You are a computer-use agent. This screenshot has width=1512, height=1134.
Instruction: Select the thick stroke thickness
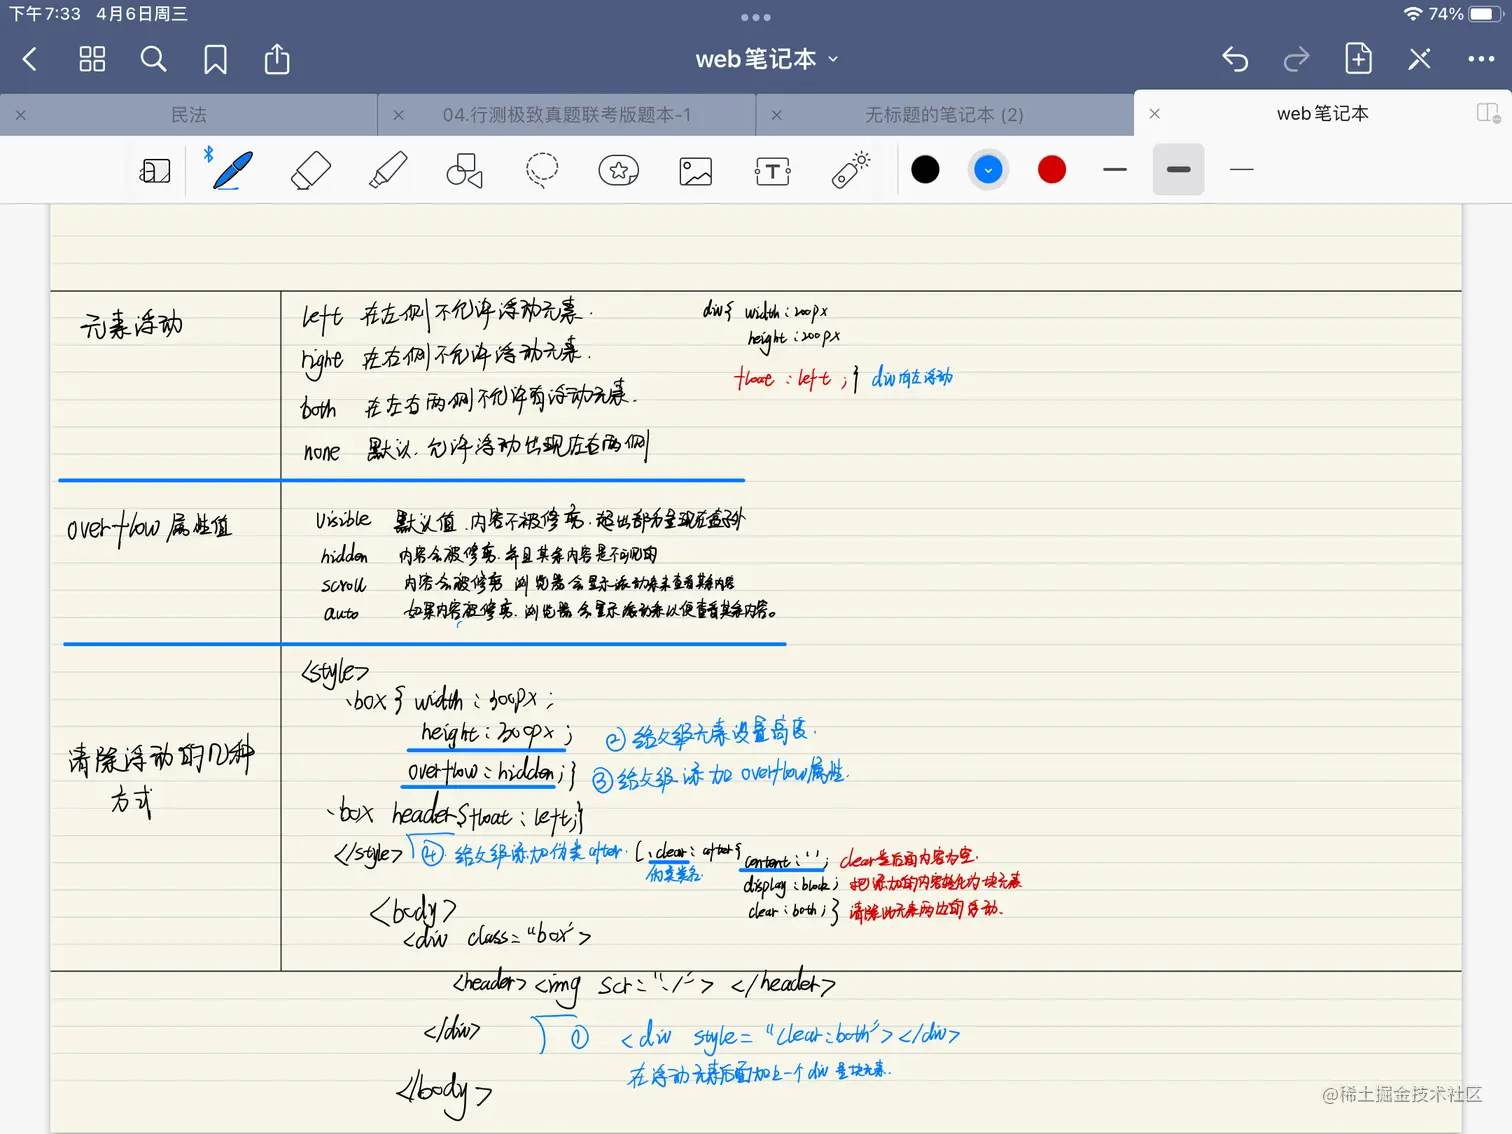click(1179, 170)
